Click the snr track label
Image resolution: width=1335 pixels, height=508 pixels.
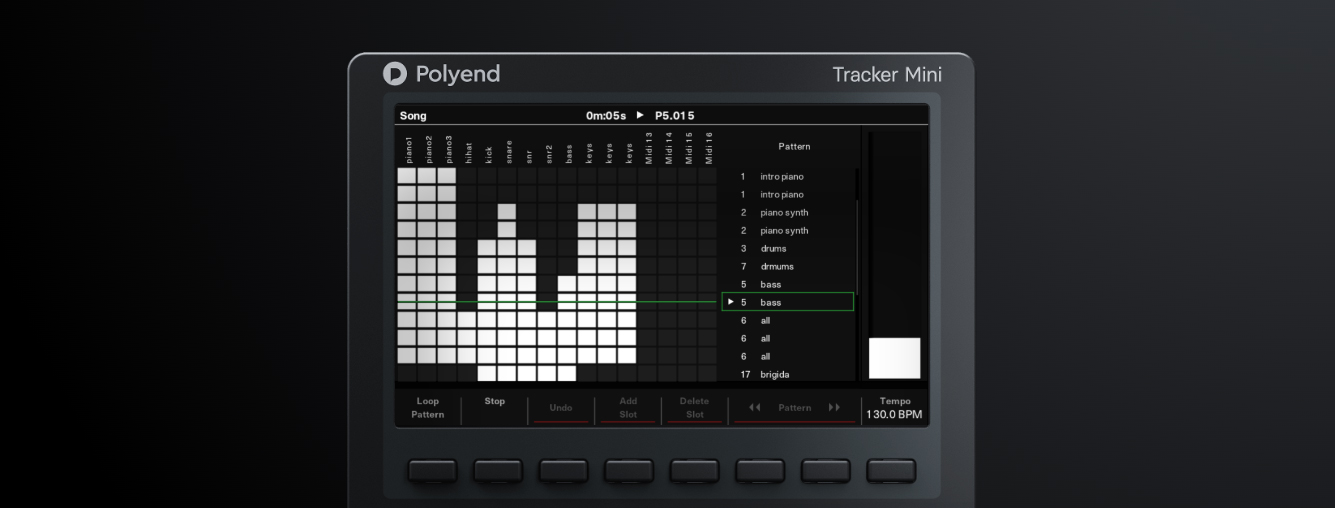point(528,156)
